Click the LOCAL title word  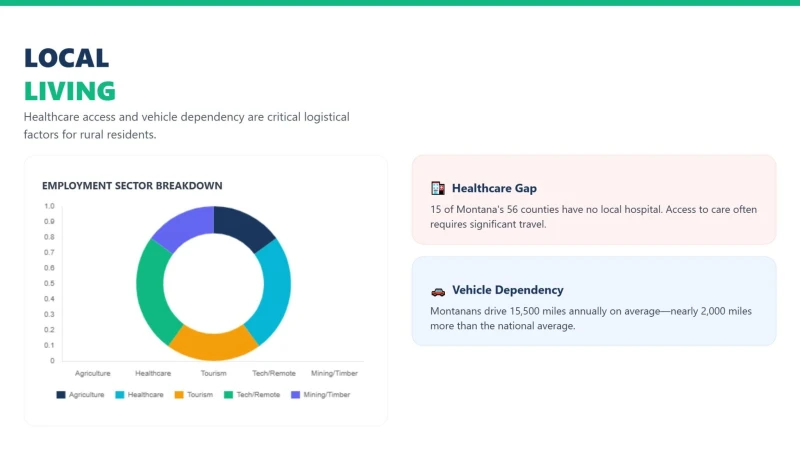click(x=66, y=58)
